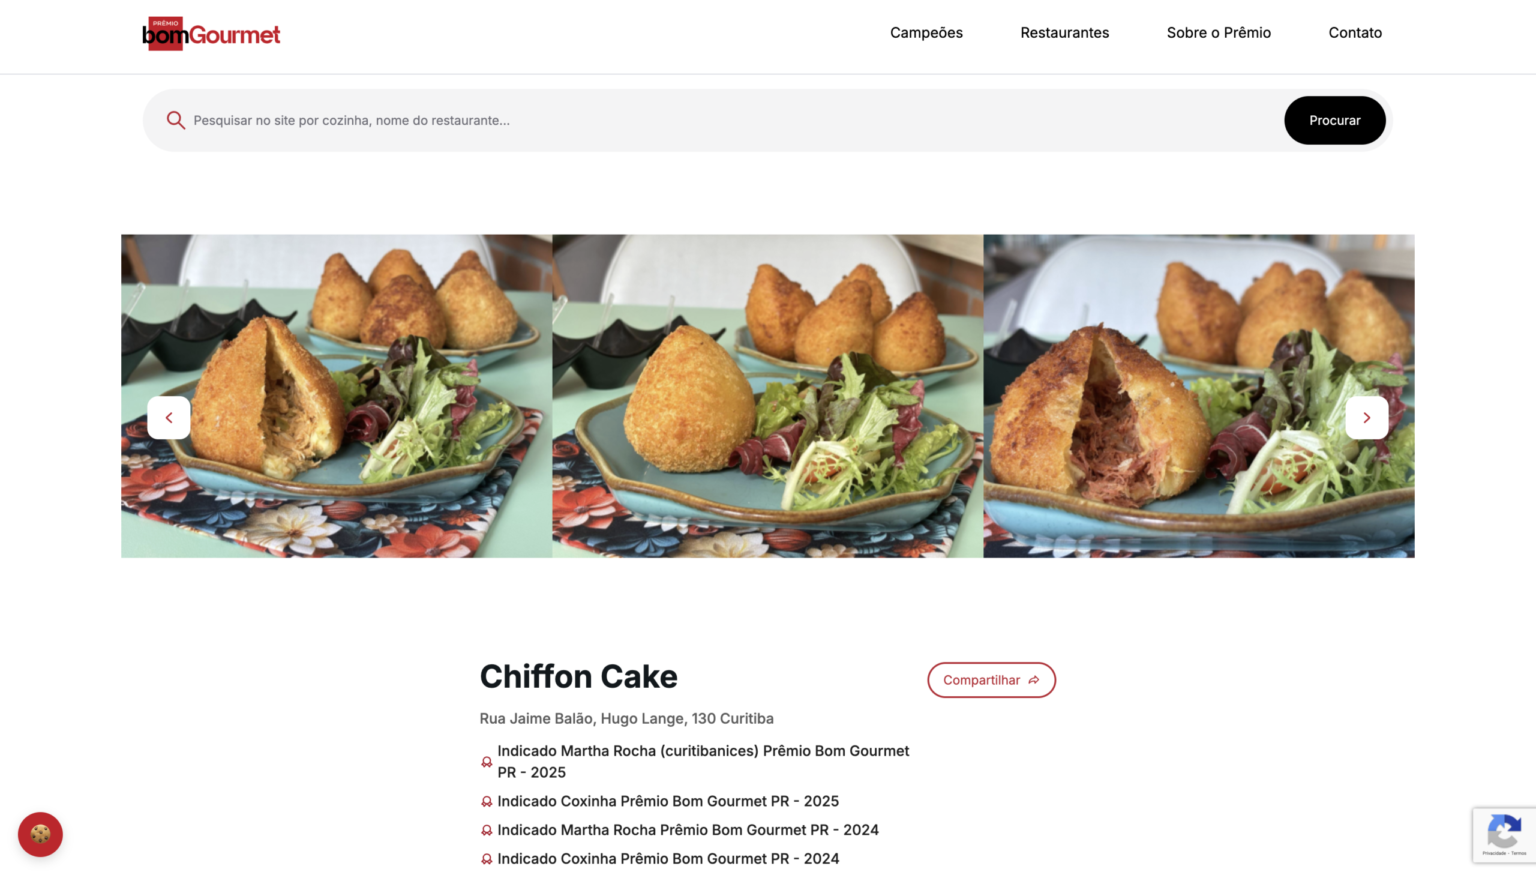
Task: Open Sobre o Prêmio page
Action: pos(1218,33)
